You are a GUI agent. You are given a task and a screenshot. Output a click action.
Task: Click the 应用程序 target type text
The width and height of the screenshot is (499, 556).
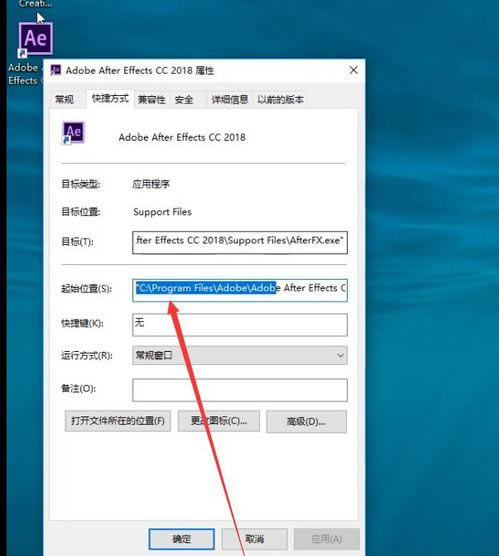[151, 184]
